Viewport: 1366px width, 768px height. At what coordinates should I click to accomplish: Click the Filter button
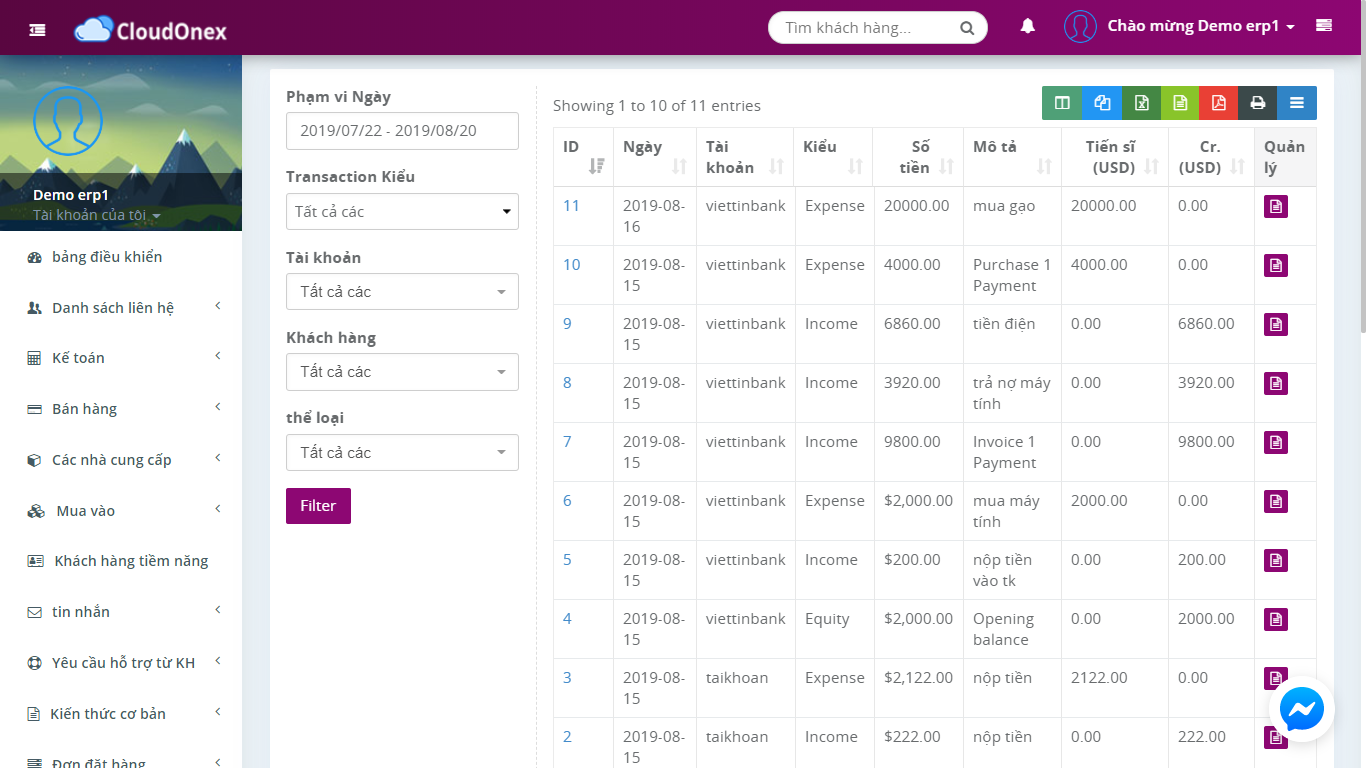point(318,506)
